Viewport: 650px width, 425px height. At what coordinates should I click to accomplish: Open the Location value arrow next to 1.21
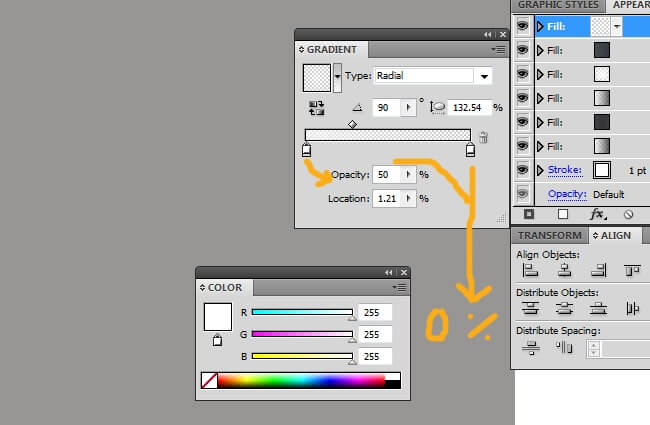coord(408,199)
